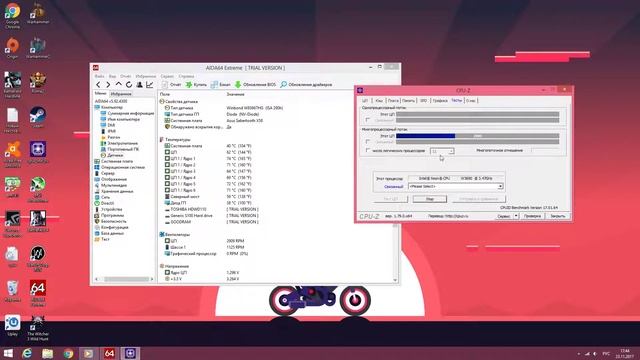Open the graph icon in AIDA64 toolbar
The image size is (640, 360).
[x=150, y=84]
